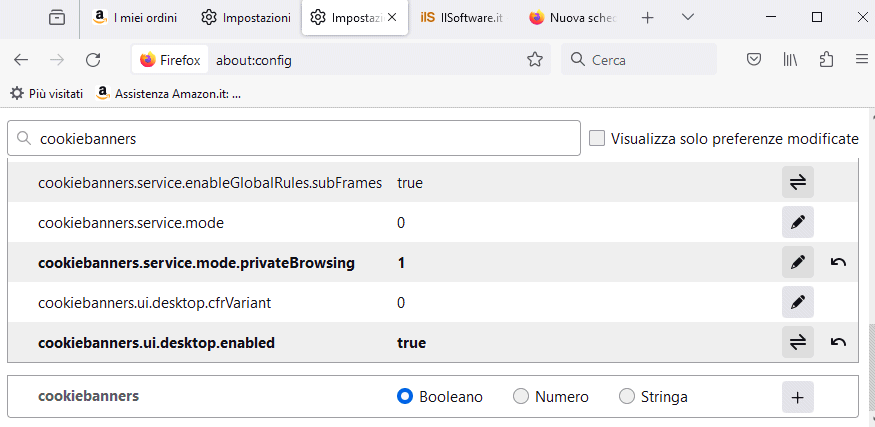Image resolution: width=875 pixels, height=427 pixels.
Task: Click the value 1 of privateBrowsing mode
Action: [401, 262]
